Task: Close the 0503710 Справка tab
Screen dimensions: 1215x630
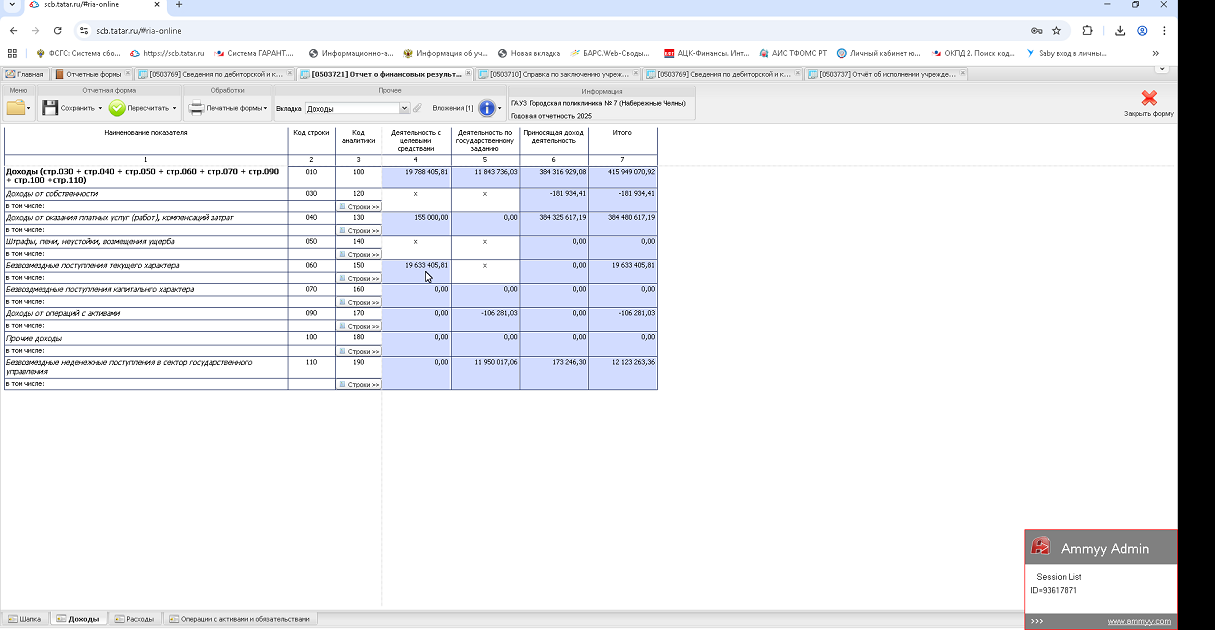Action: click(x=635, y=74)
